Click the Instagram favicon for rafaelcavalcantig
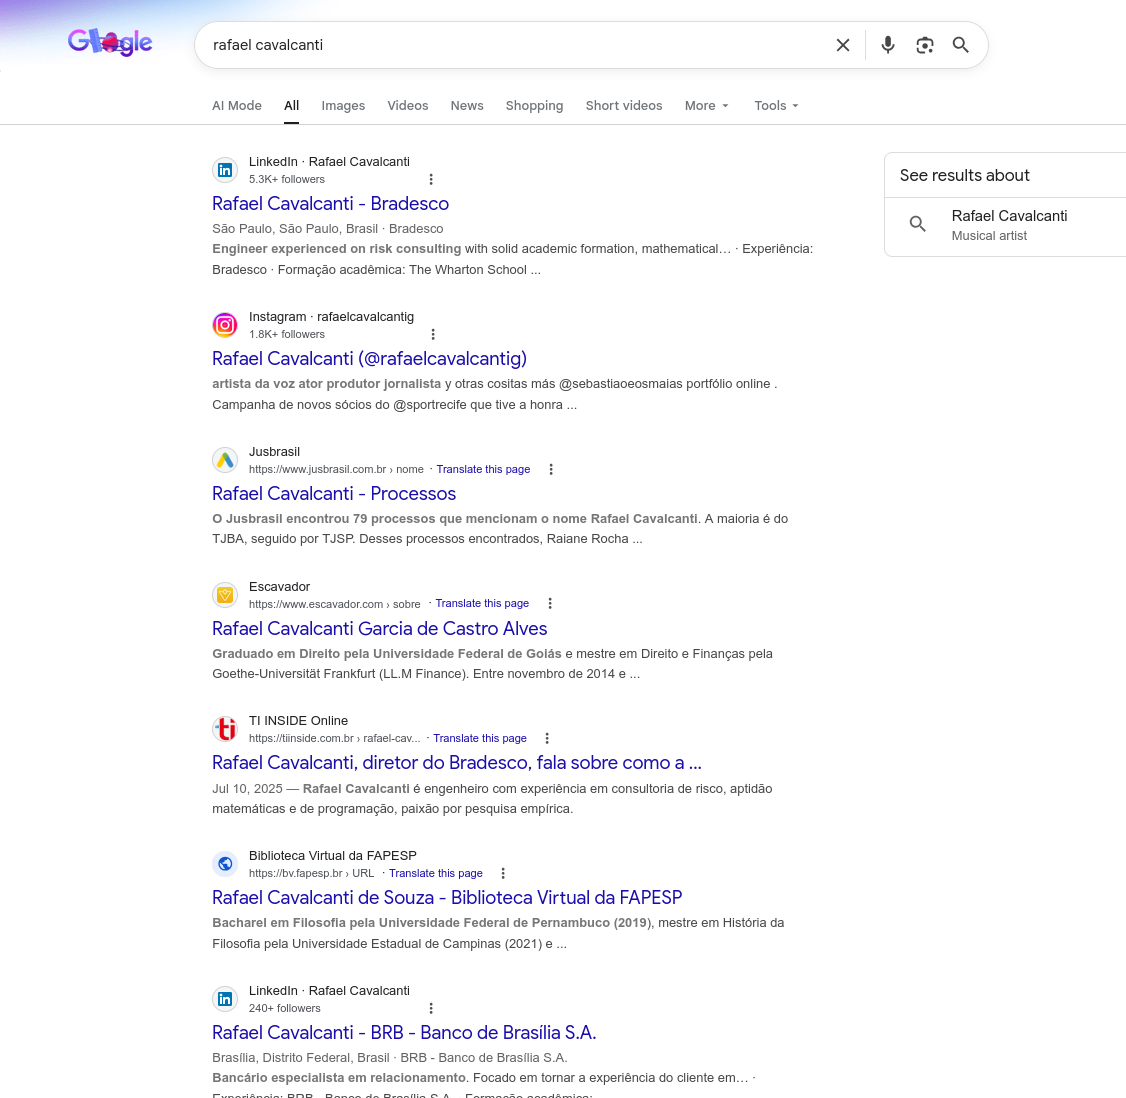This screenshot has width=1126, height=1098. coord(225,325)
